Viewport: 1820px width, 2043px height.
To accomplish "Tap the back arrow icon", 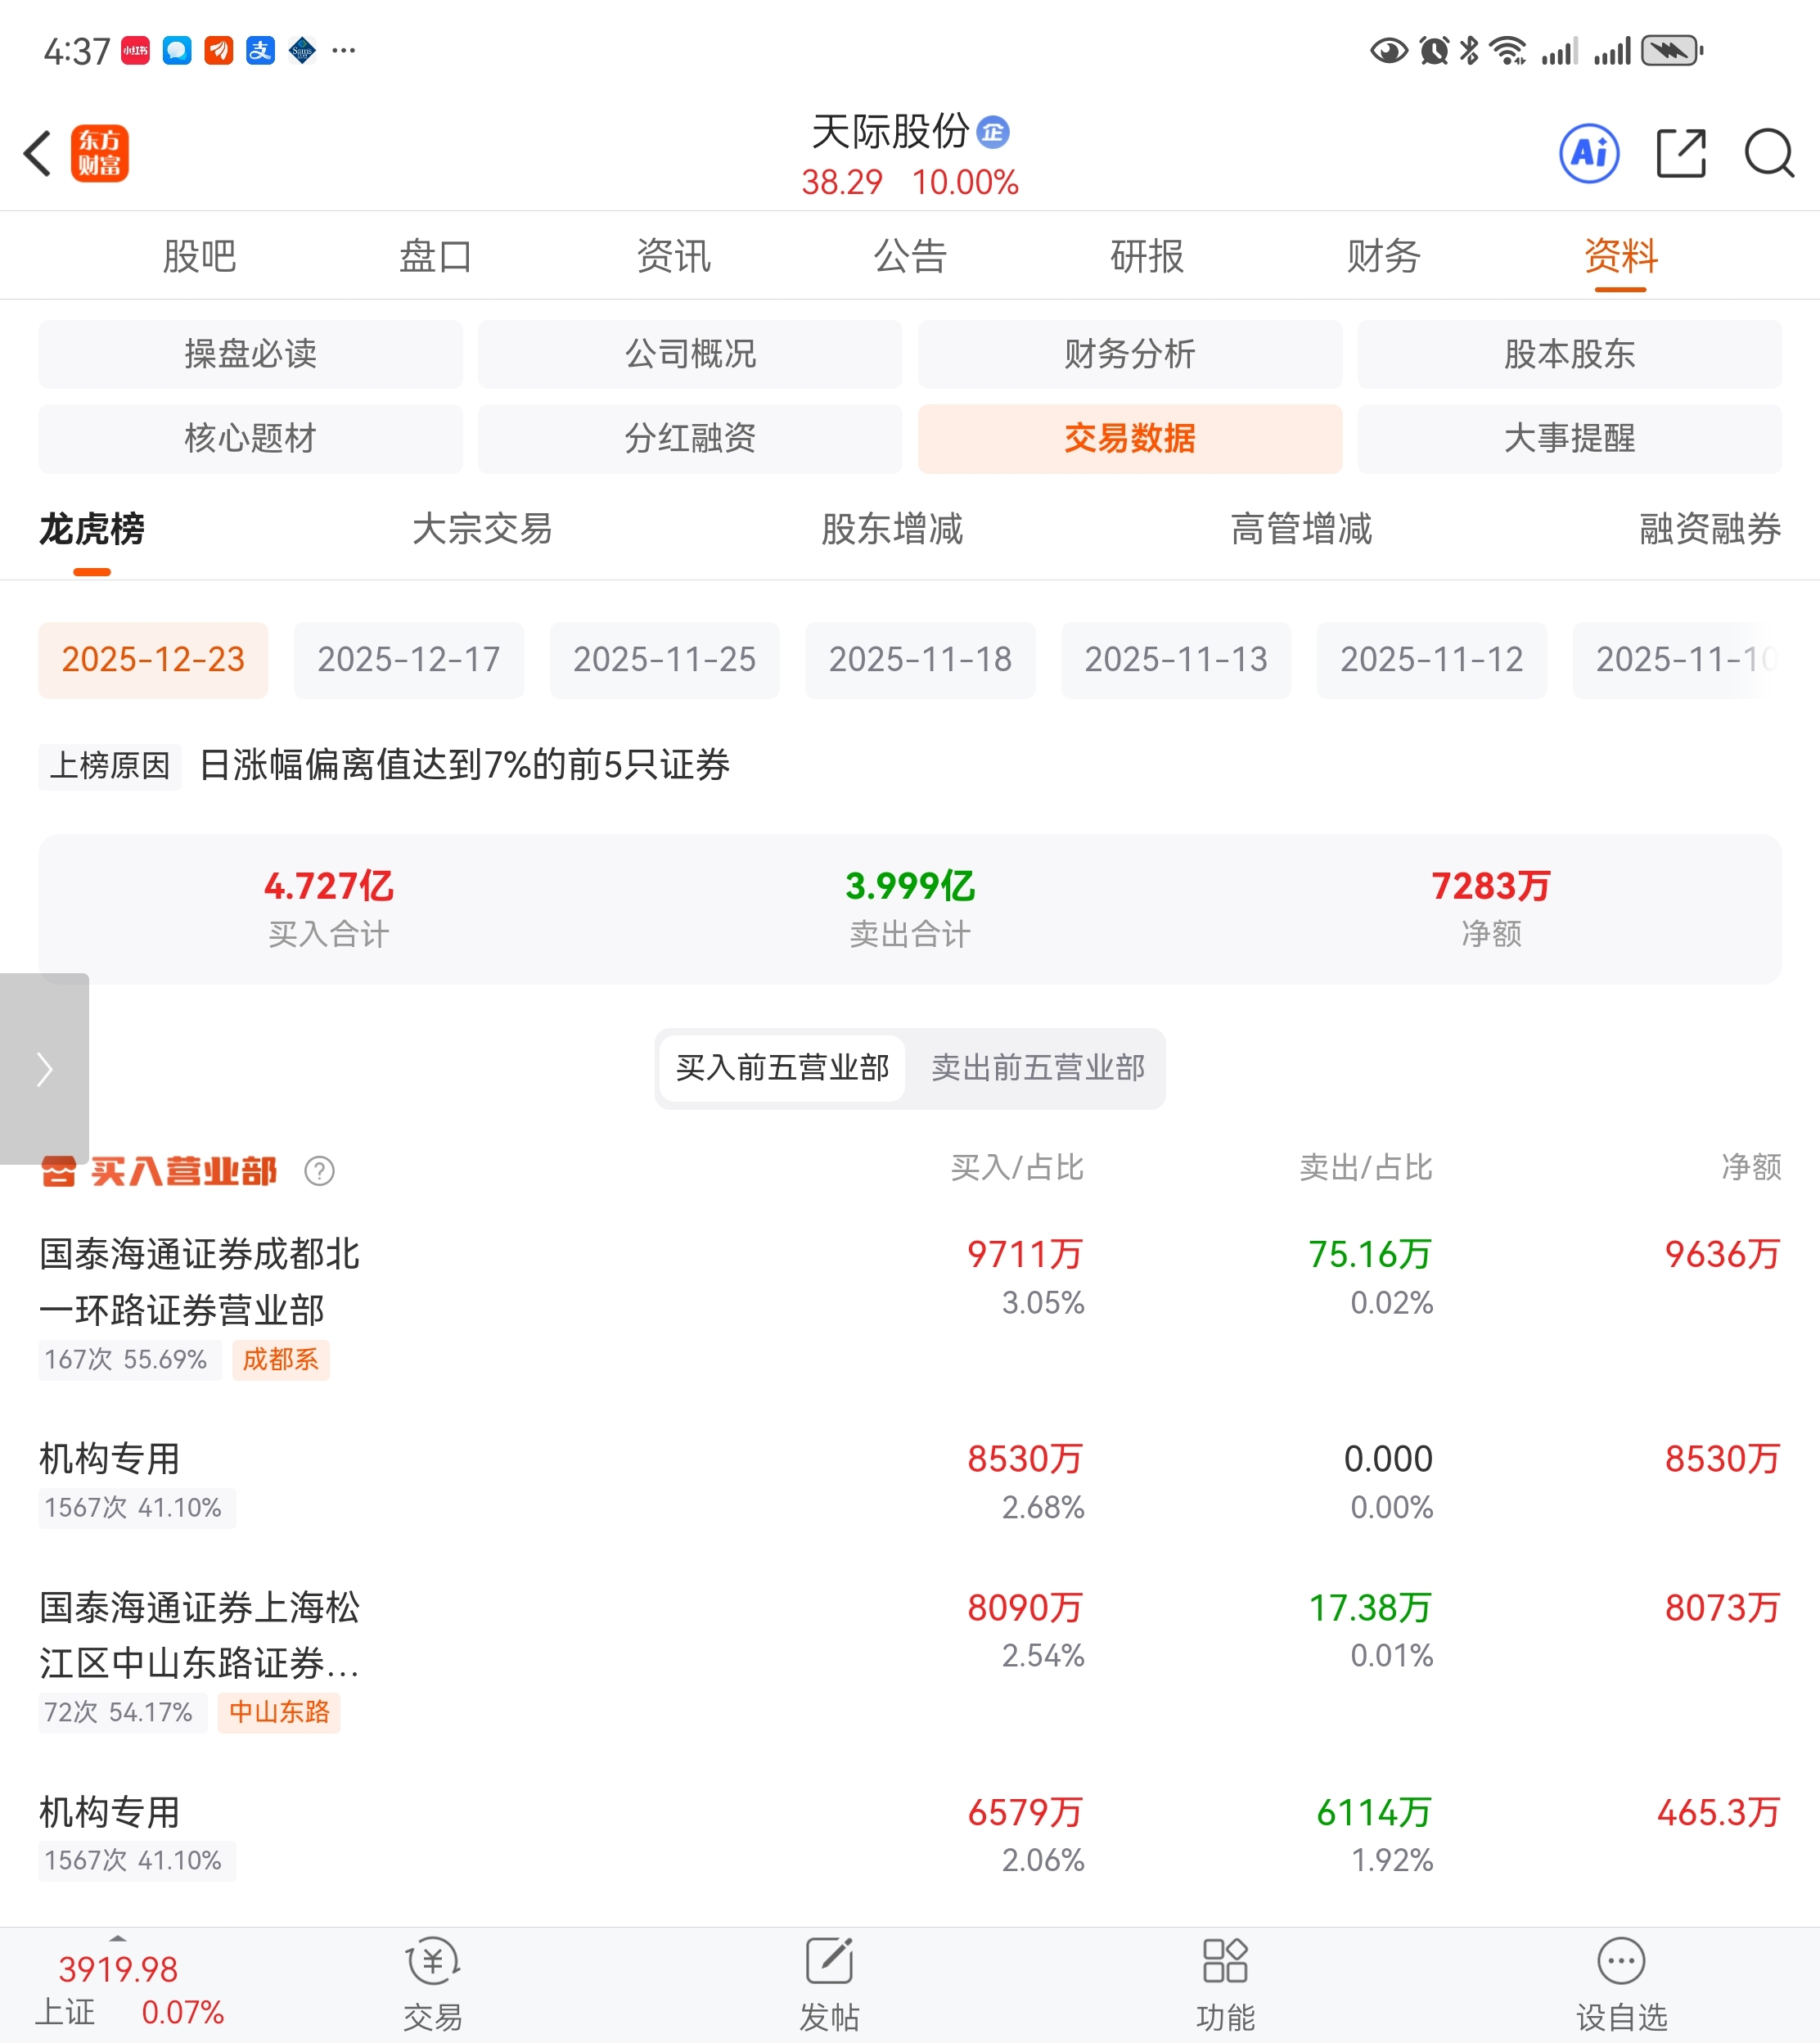I will pos(38,154).
